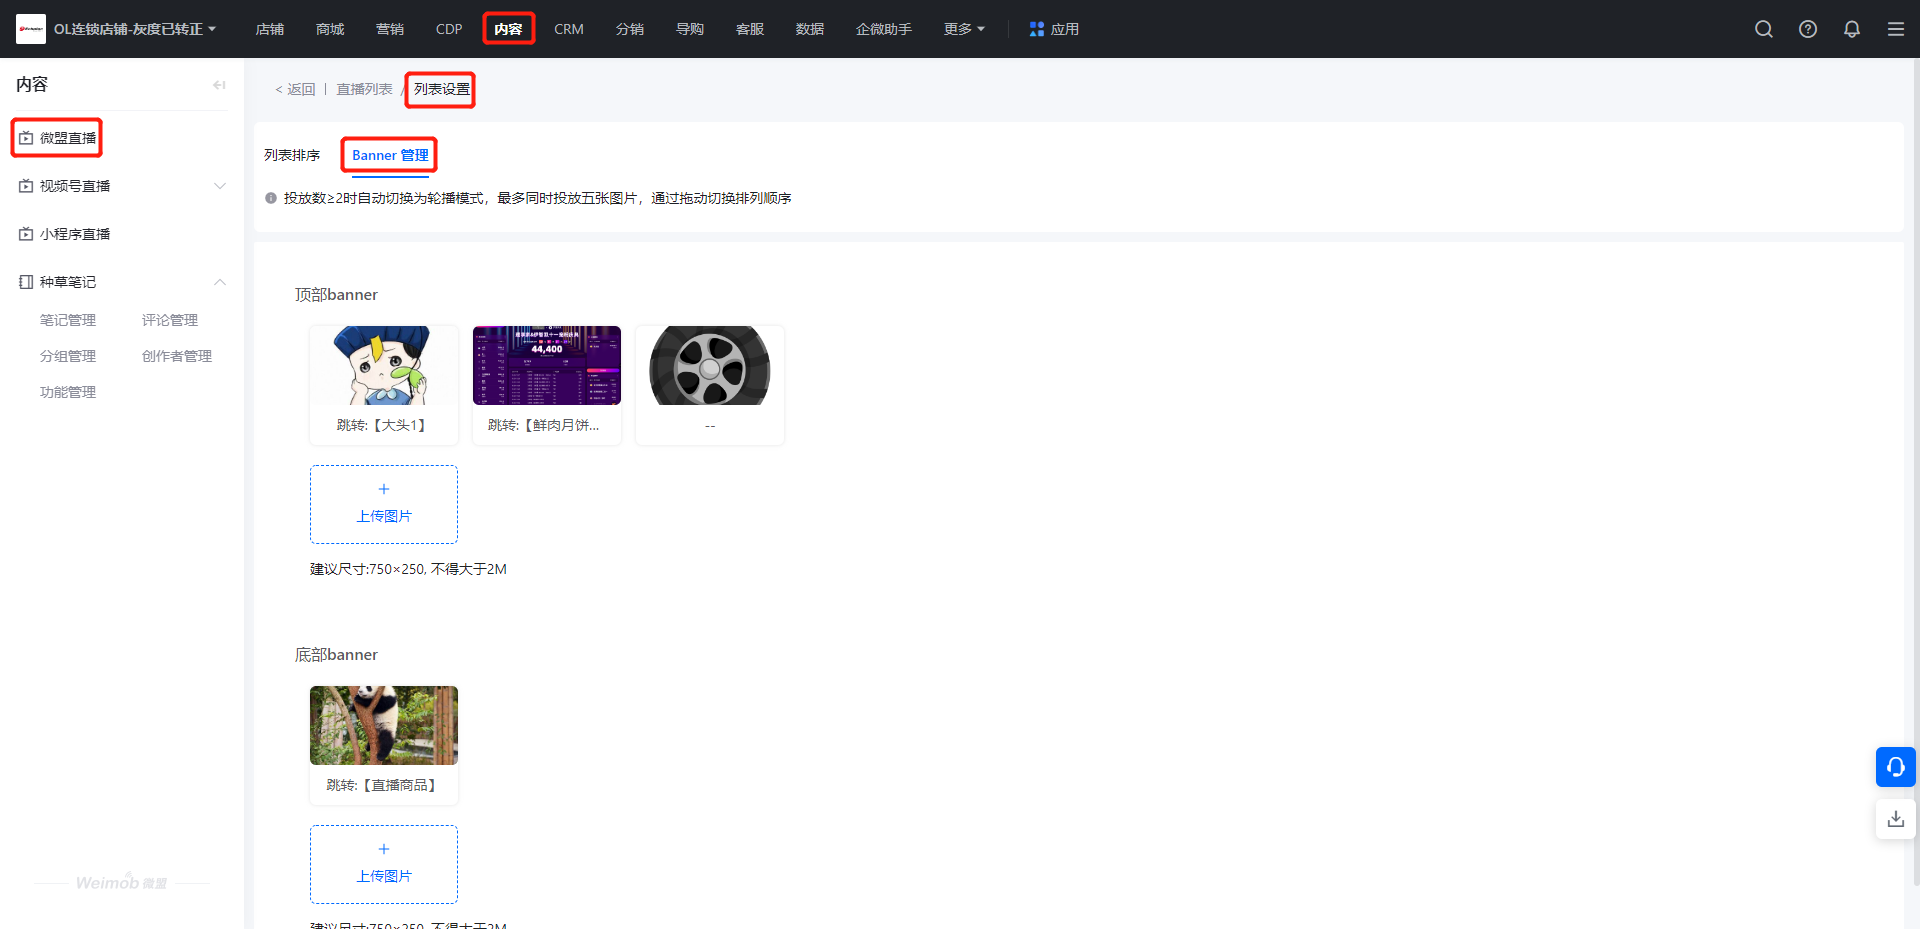Open the 客服 menu
The image size is (1920, 929).
(x=750, y=29)
